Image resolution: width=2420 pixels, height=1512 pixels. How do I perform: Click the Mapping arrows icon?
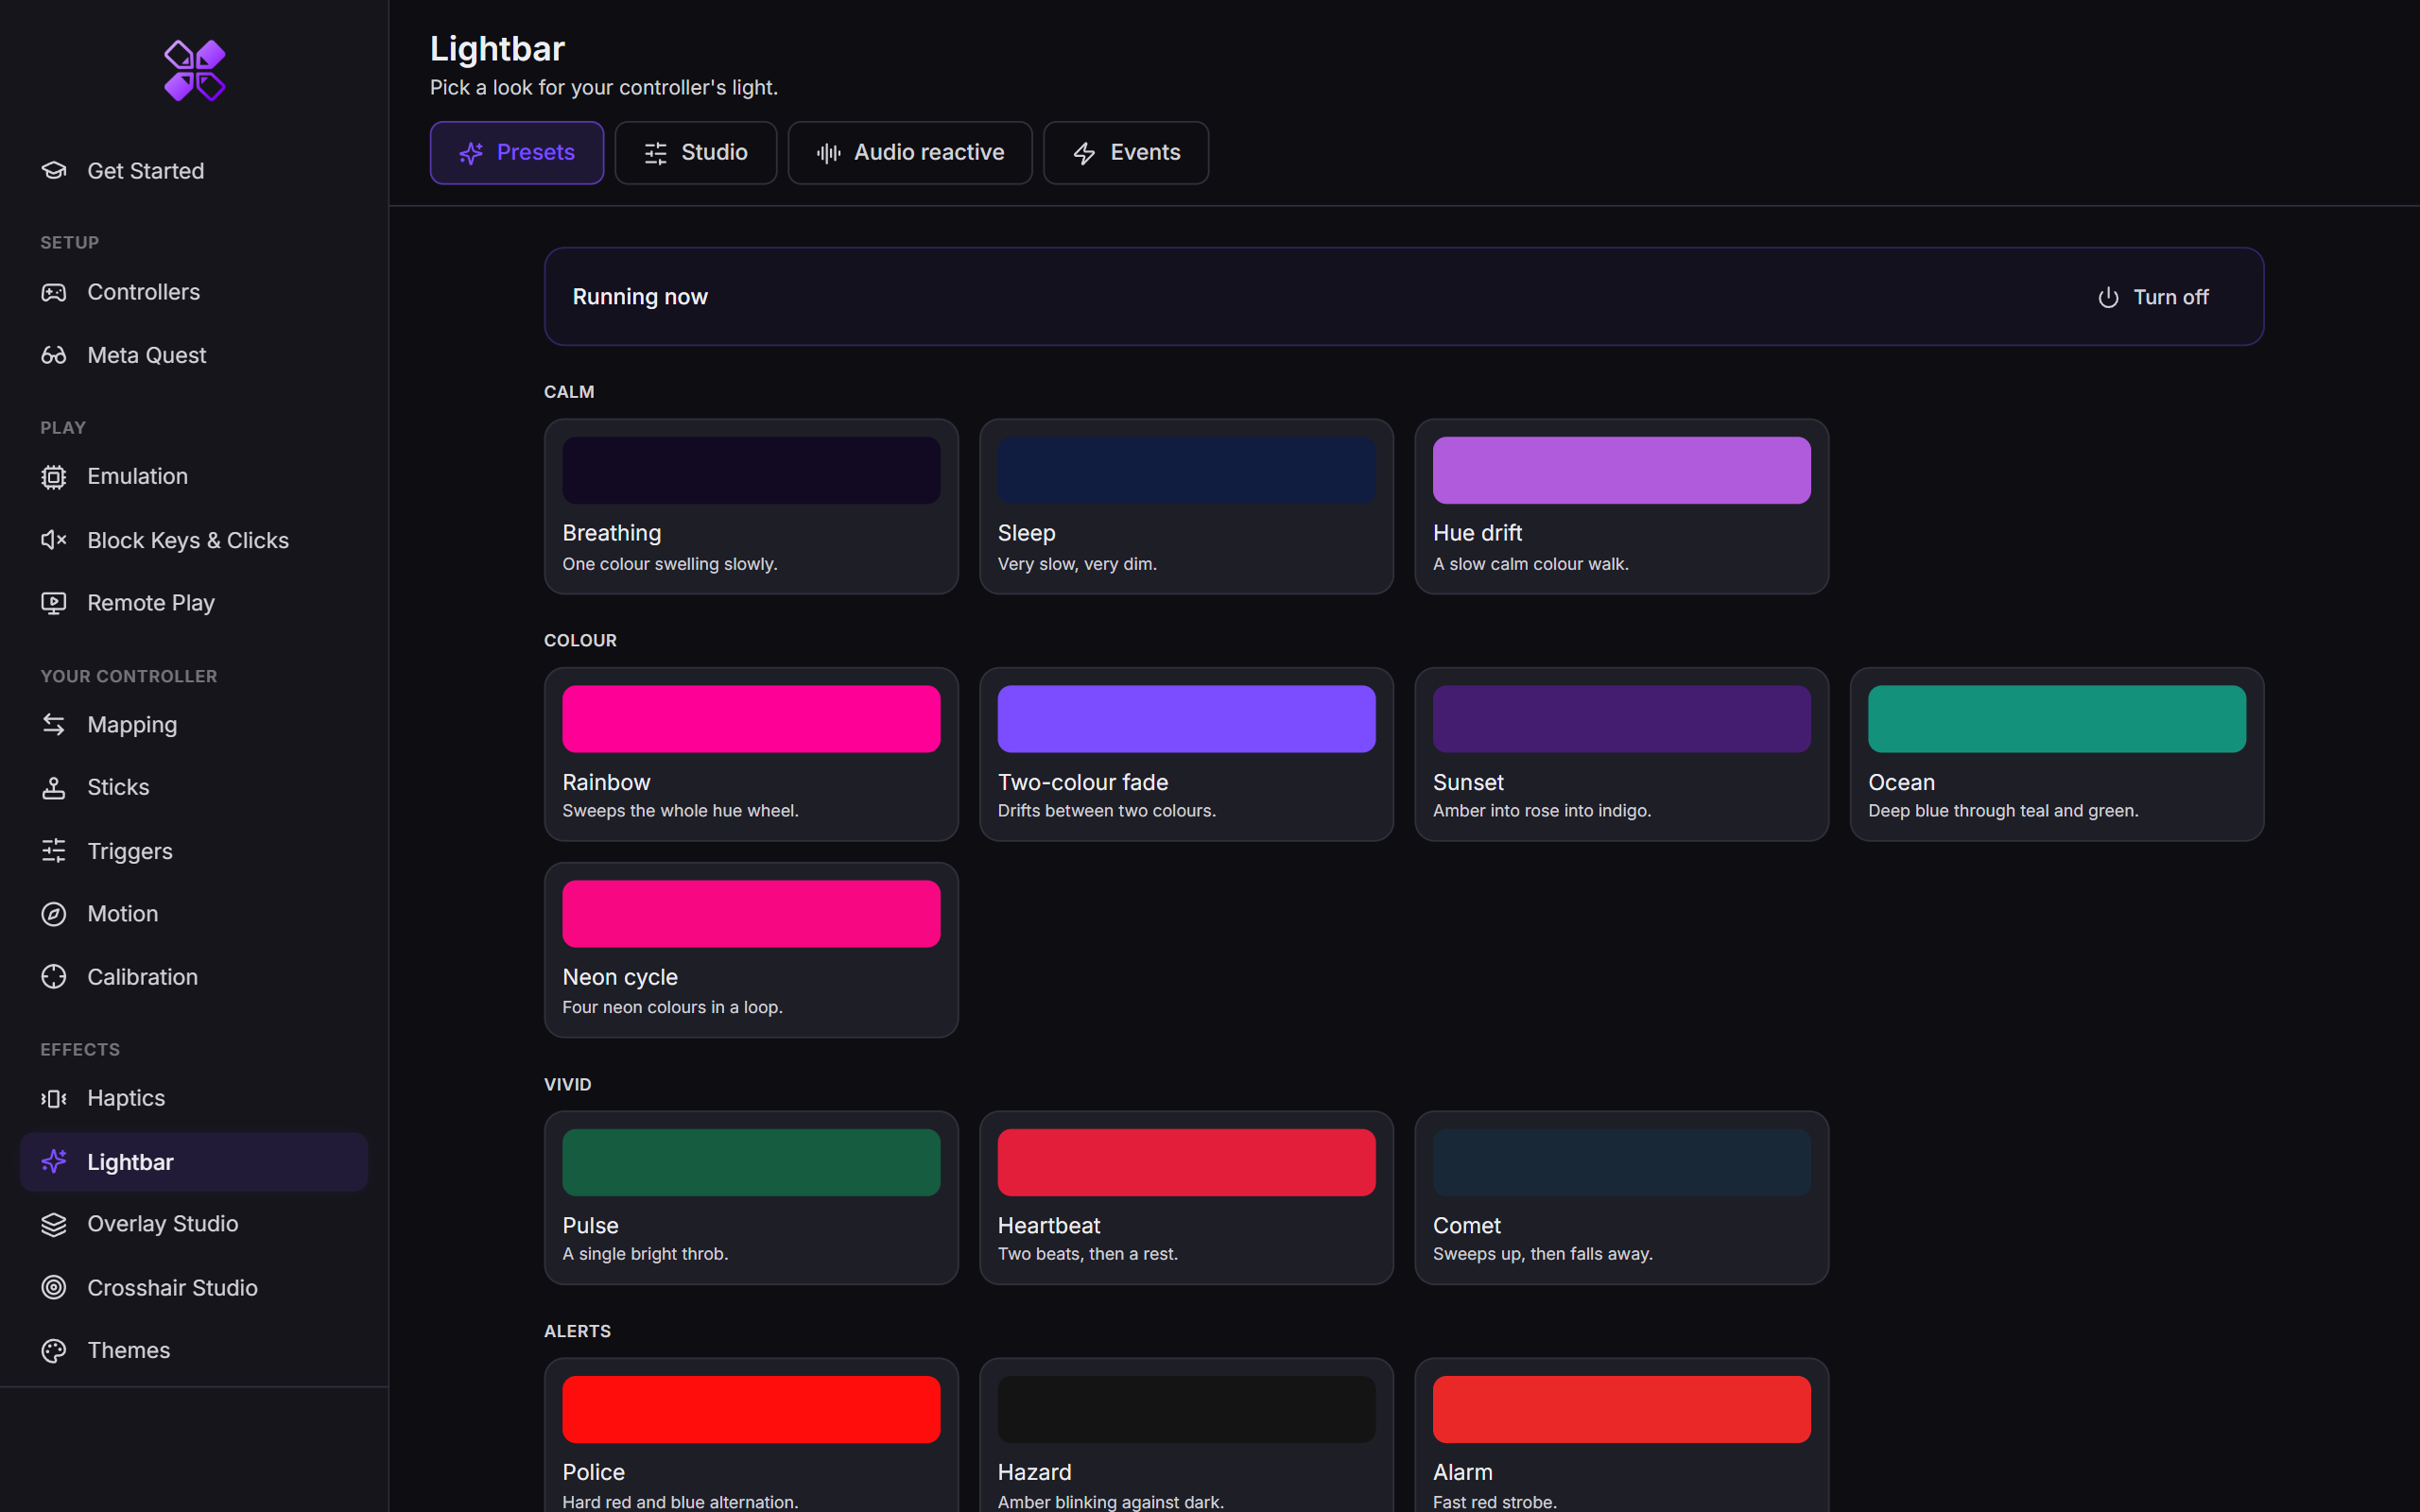54,725
